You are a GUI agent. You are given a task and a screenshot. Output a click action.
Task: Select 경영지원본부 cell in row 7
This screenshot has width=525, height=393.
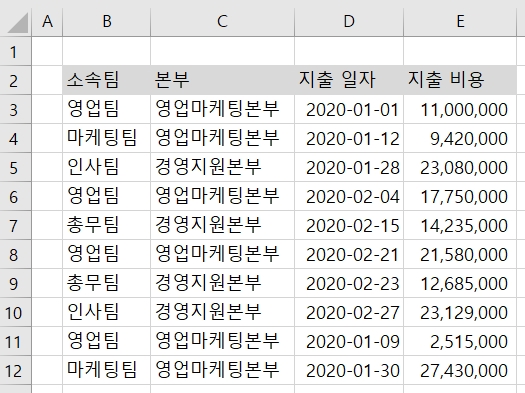[222, 225]
